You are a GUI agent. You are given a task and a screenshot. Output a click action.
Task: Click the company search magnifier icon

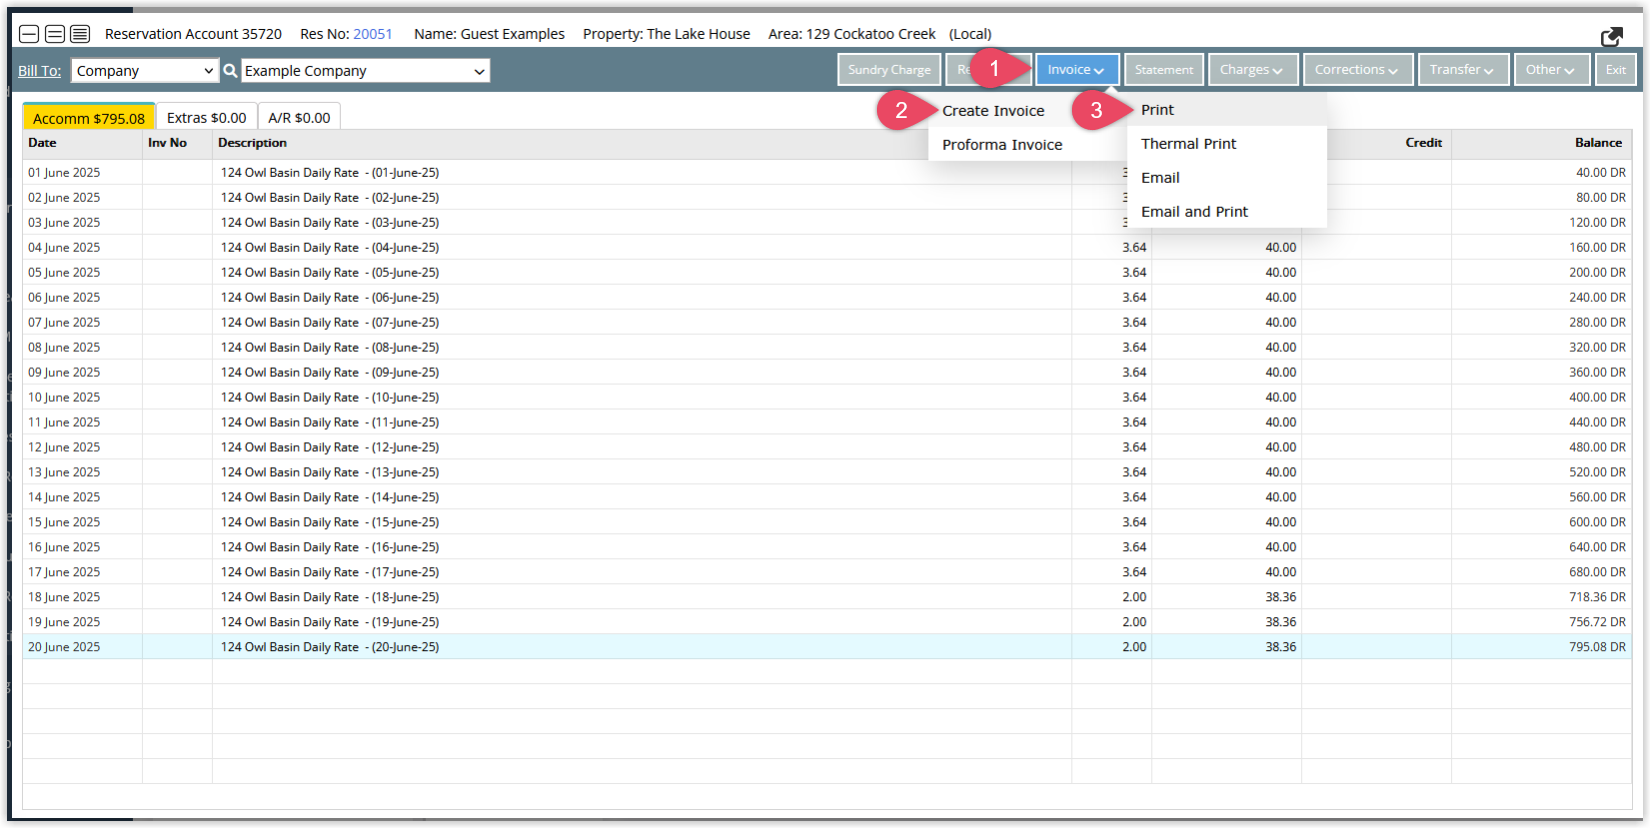(230, 71)
